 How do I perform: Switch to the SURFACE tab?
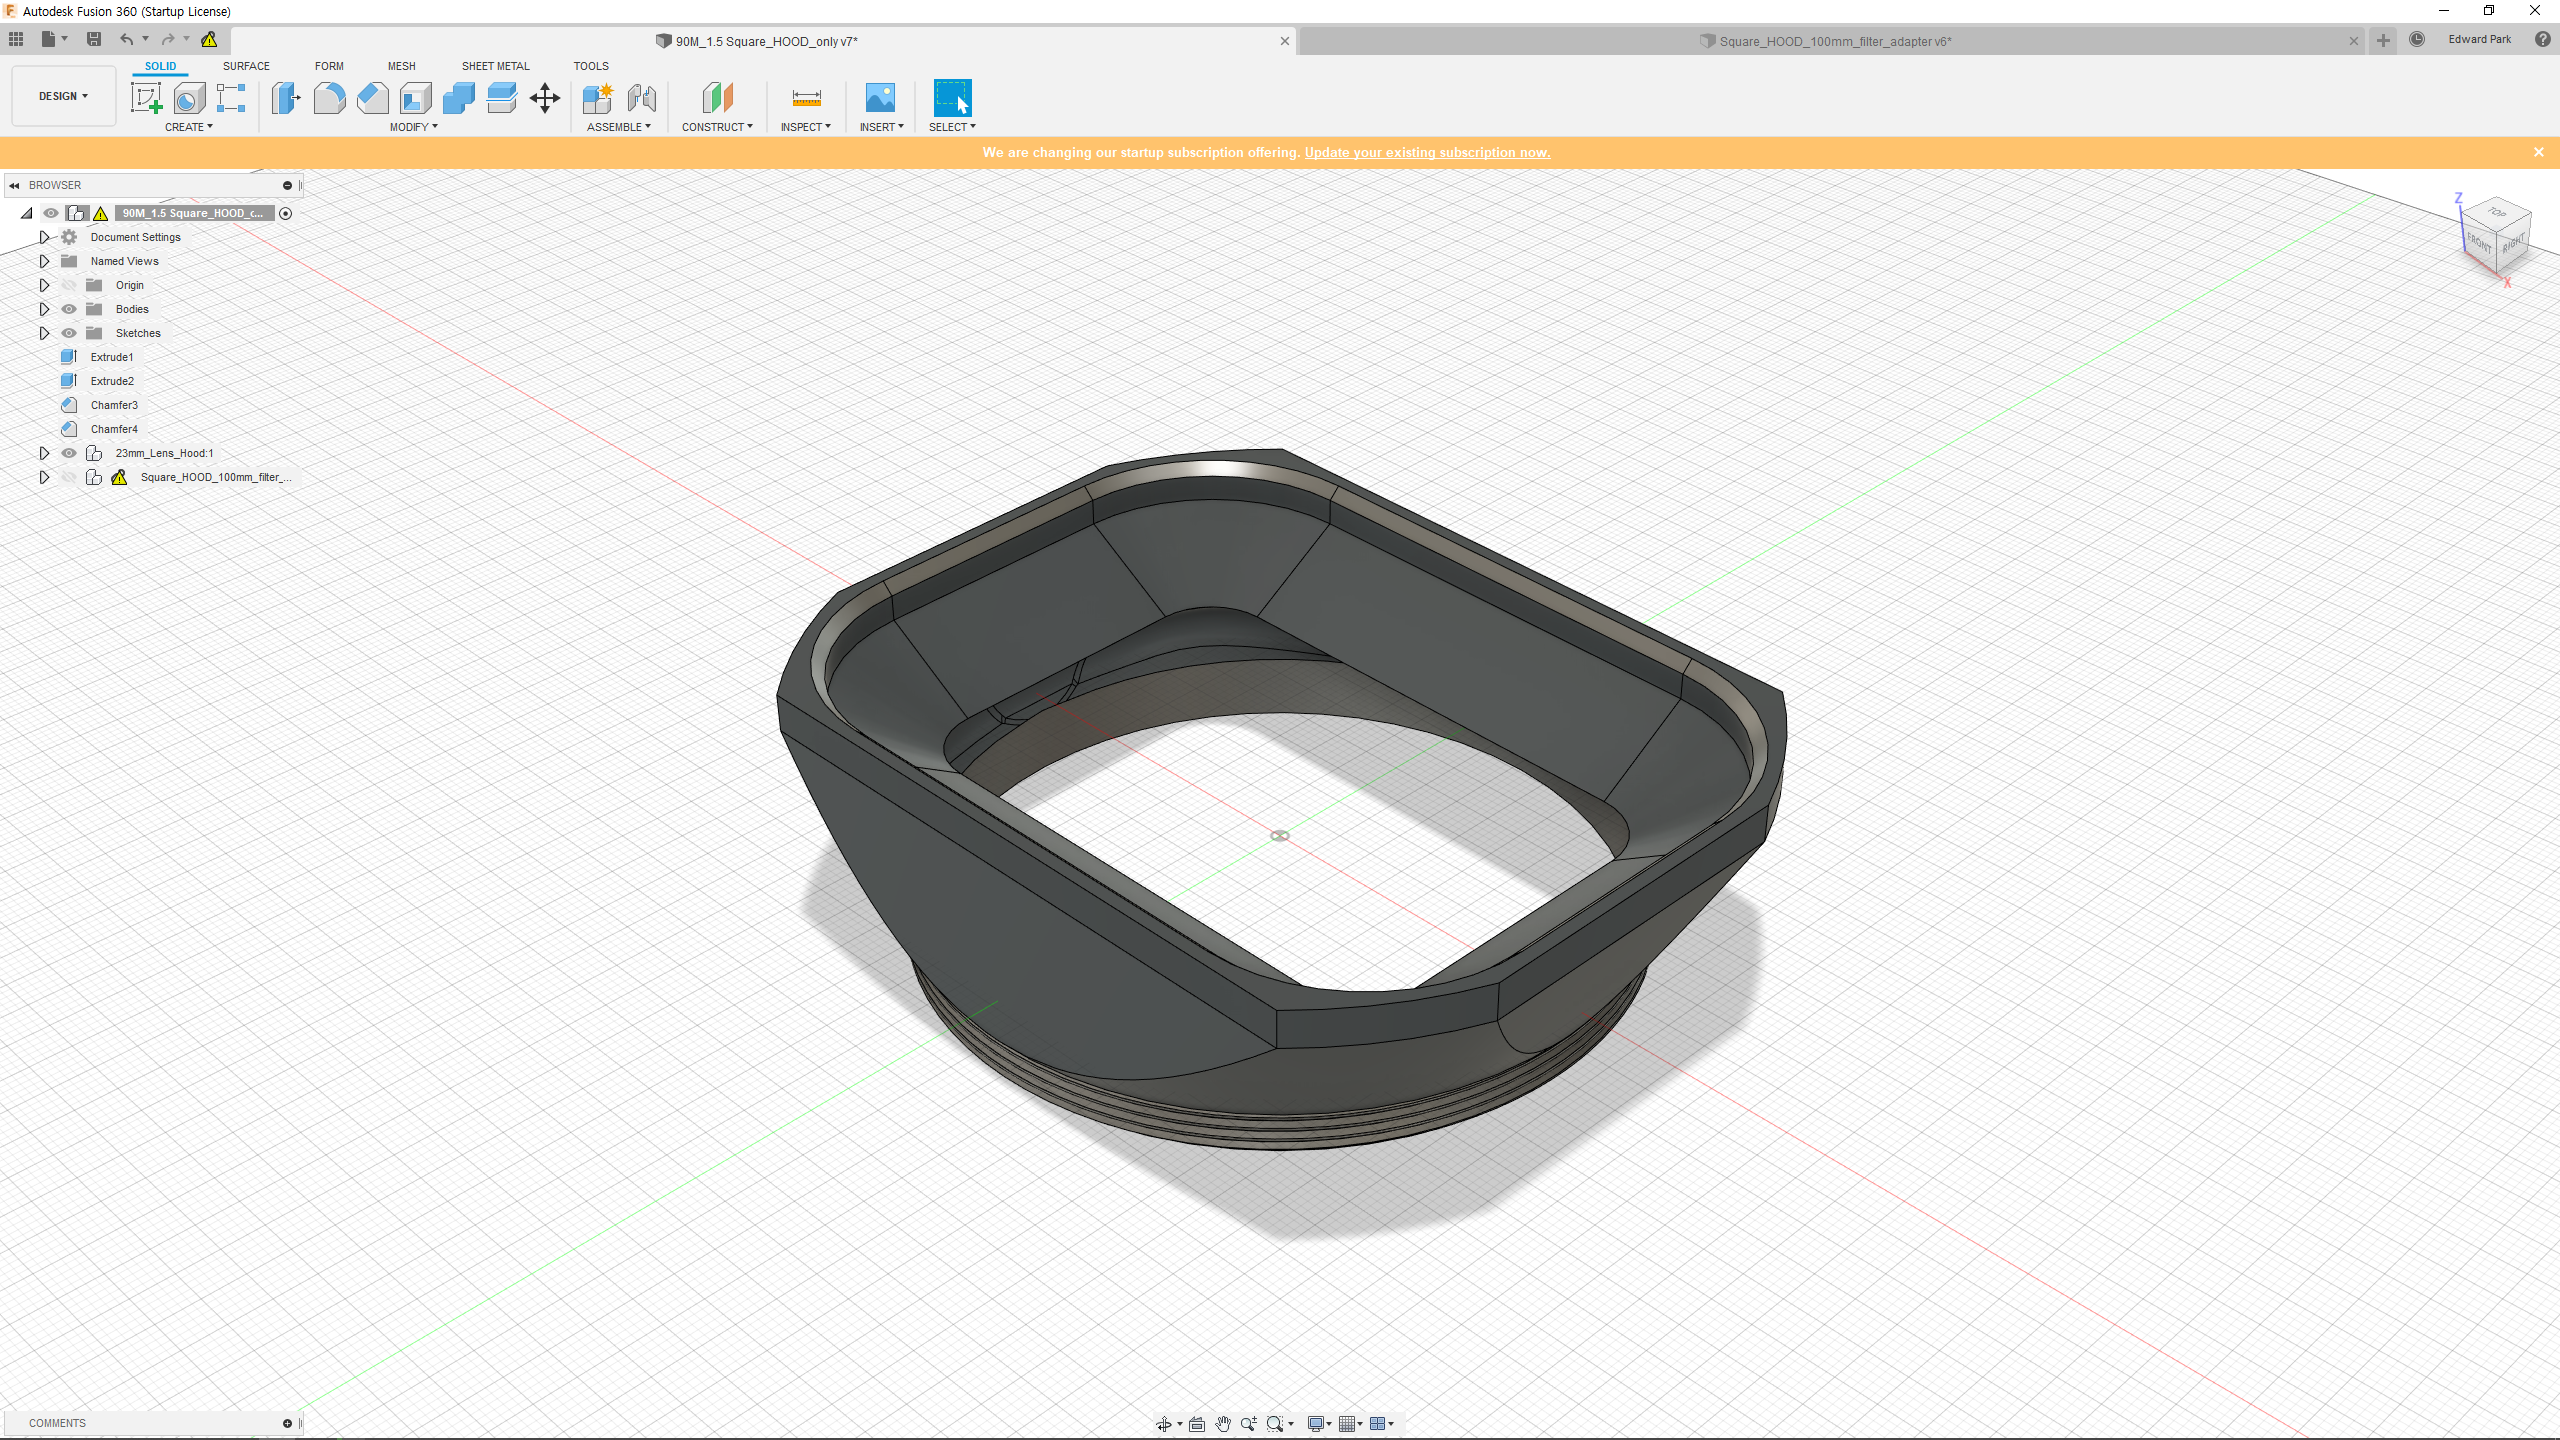(246, 66)
